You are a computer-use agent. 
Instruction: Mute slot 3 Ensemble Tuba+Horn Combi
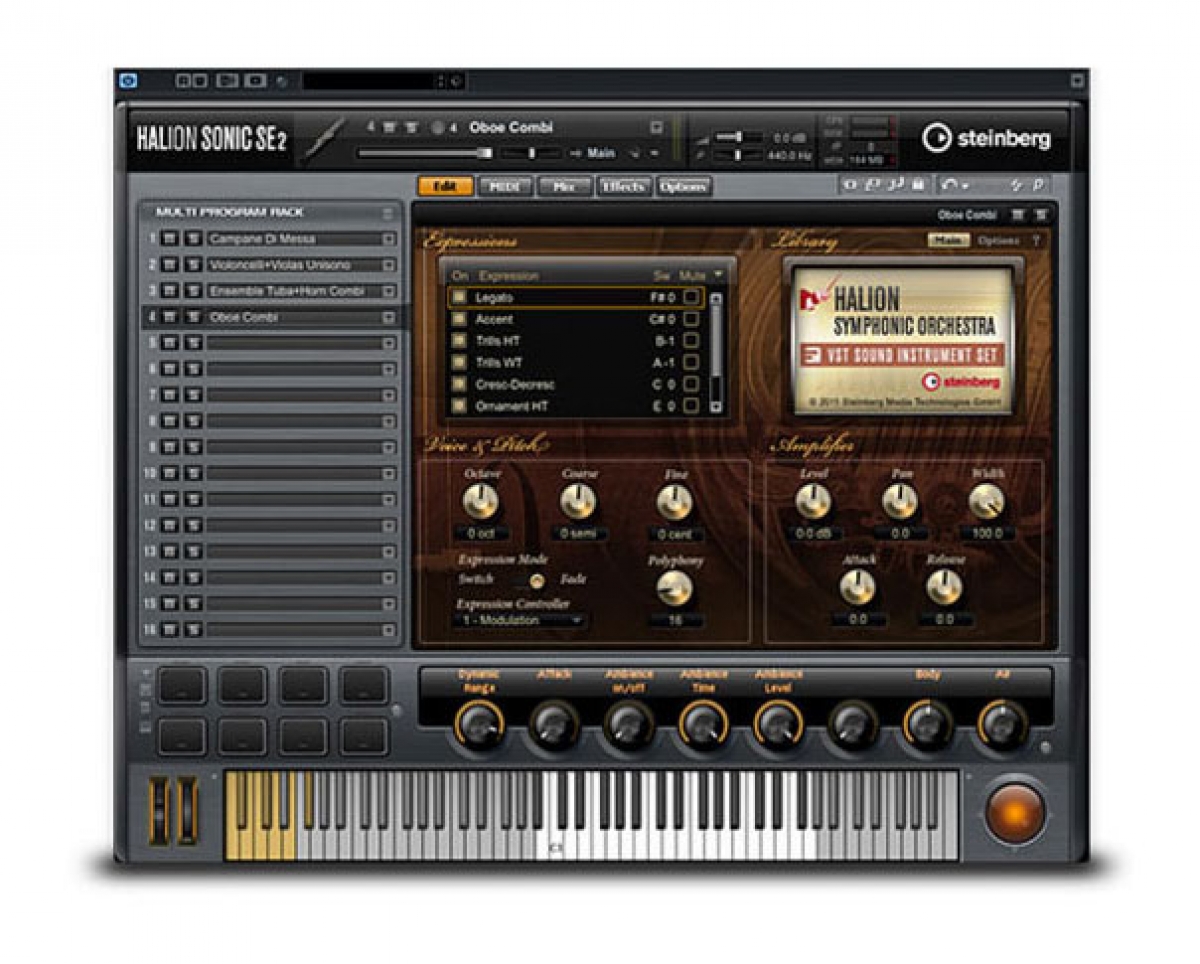(169, 291)
